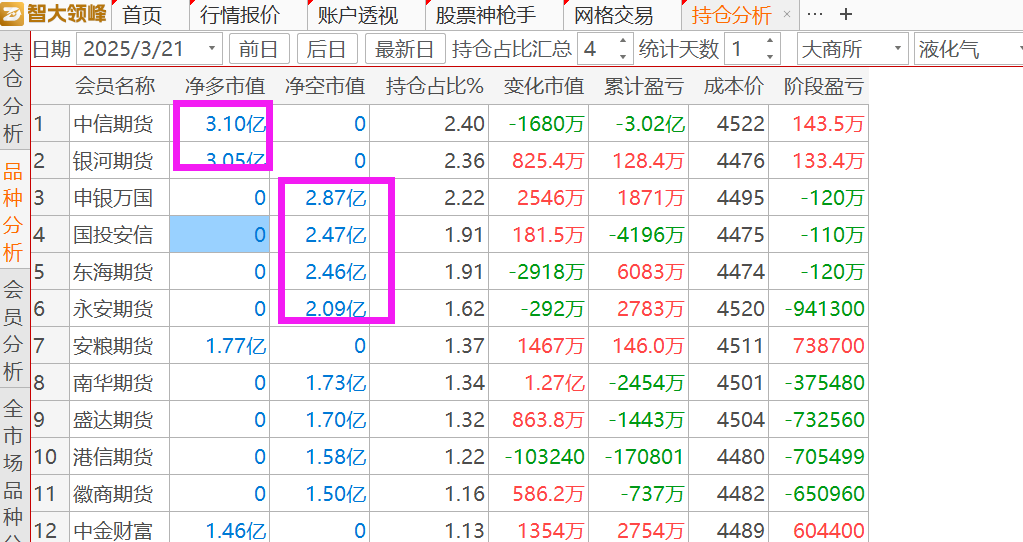Image resolution: width=1023 pixels, height=542 pixels.
Task: Click -103240 变化市值 of 港信期货
Action: [x=545, y=457]
